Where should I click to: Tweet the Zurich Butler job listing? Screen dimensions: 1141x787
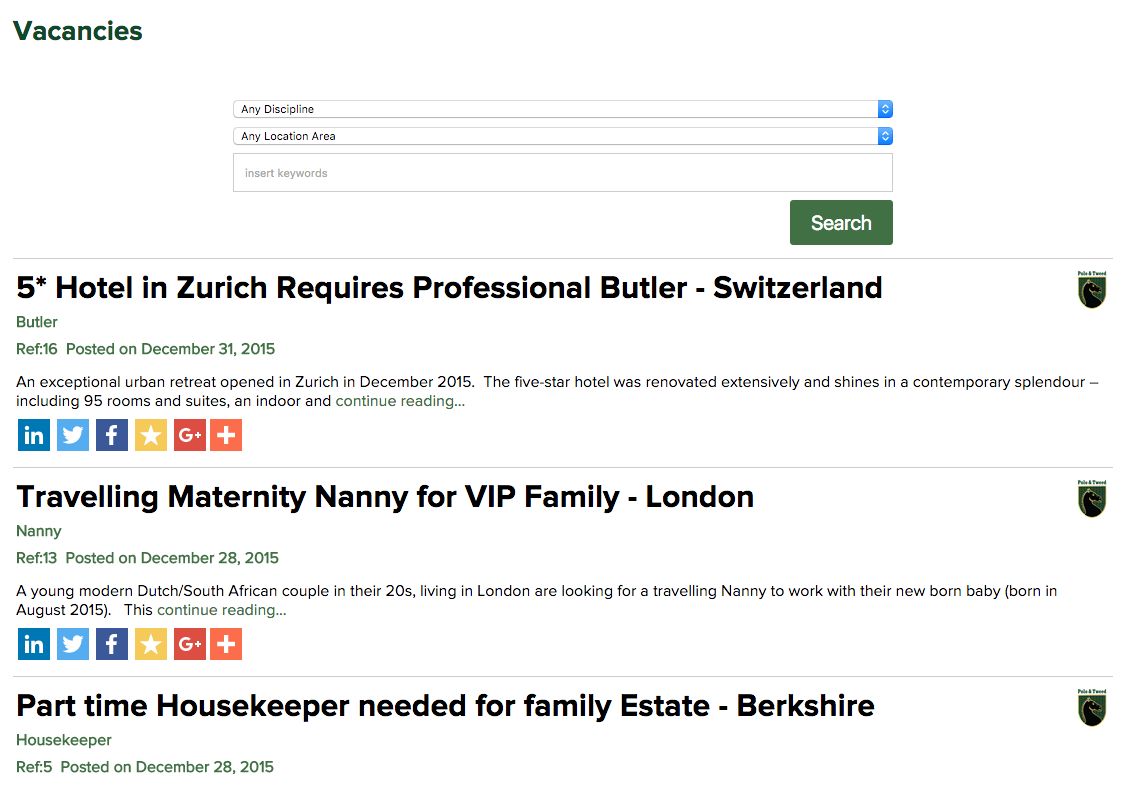pyautogui.click(x=72, y=434)
